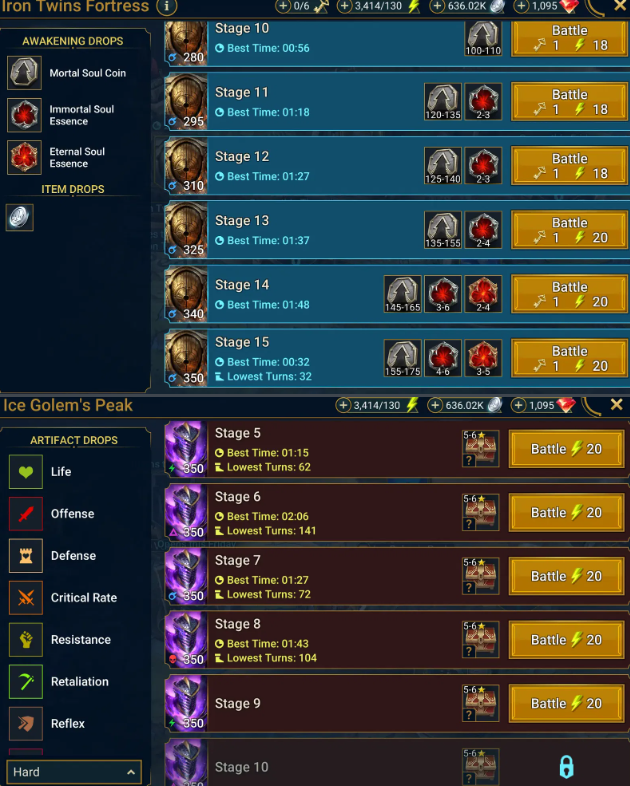
Task: Select the Immortal Soul Essence icon
Action: click(25, 115)
